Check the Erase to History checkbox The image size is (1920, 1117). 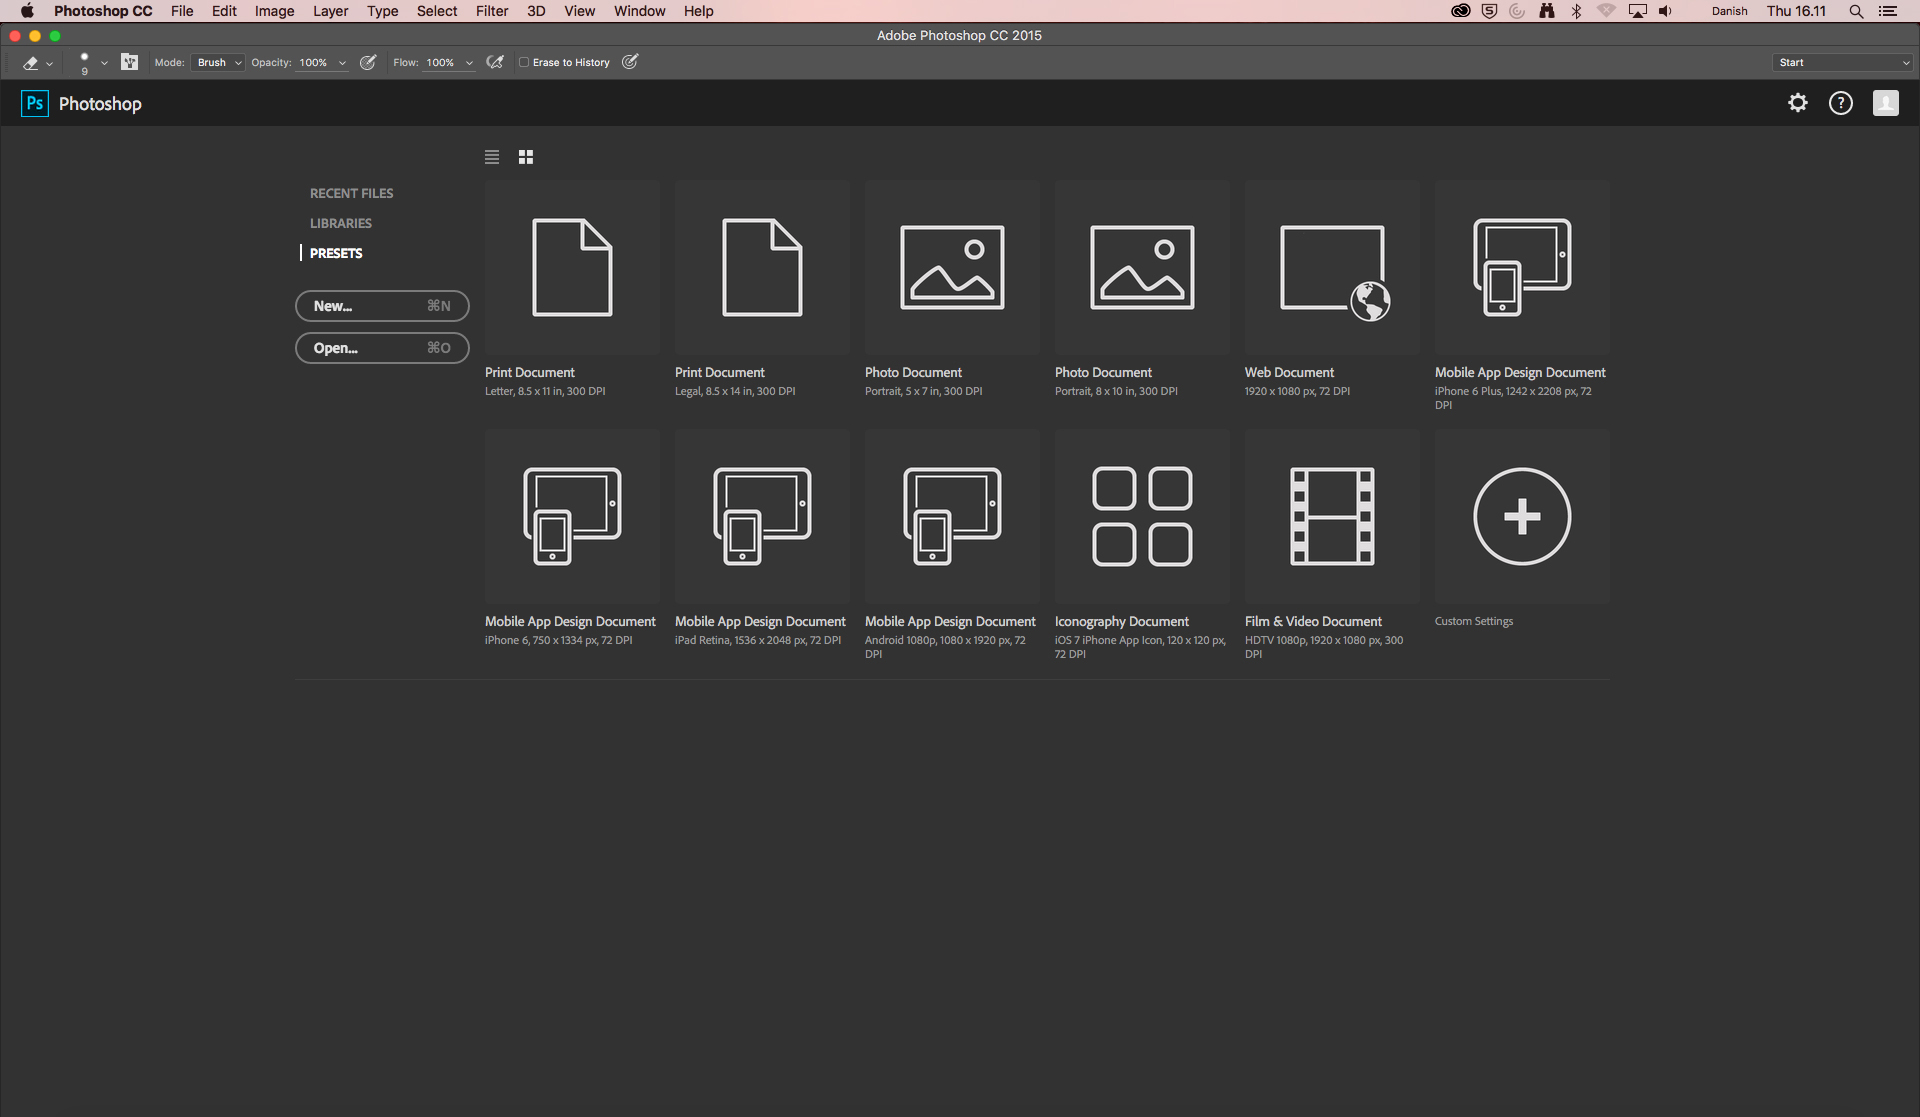(523, 62)
